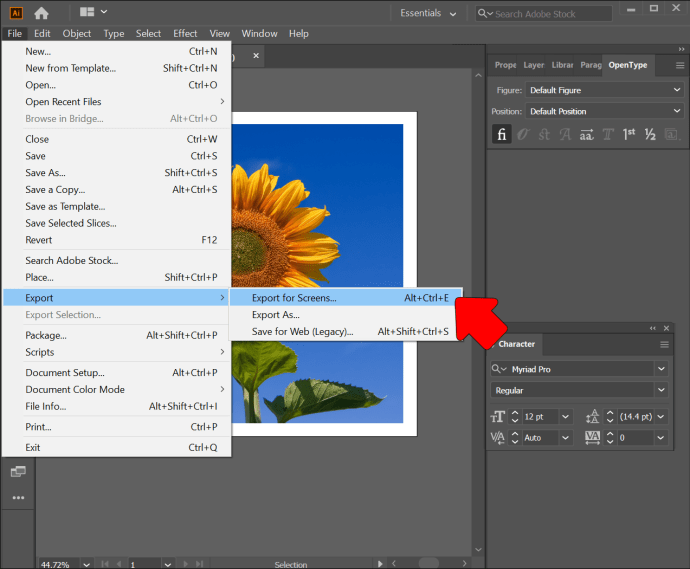The width and height of the screenshot is (690, 569).
Task: Increase font size with stepper arrow
Action: 516,413
